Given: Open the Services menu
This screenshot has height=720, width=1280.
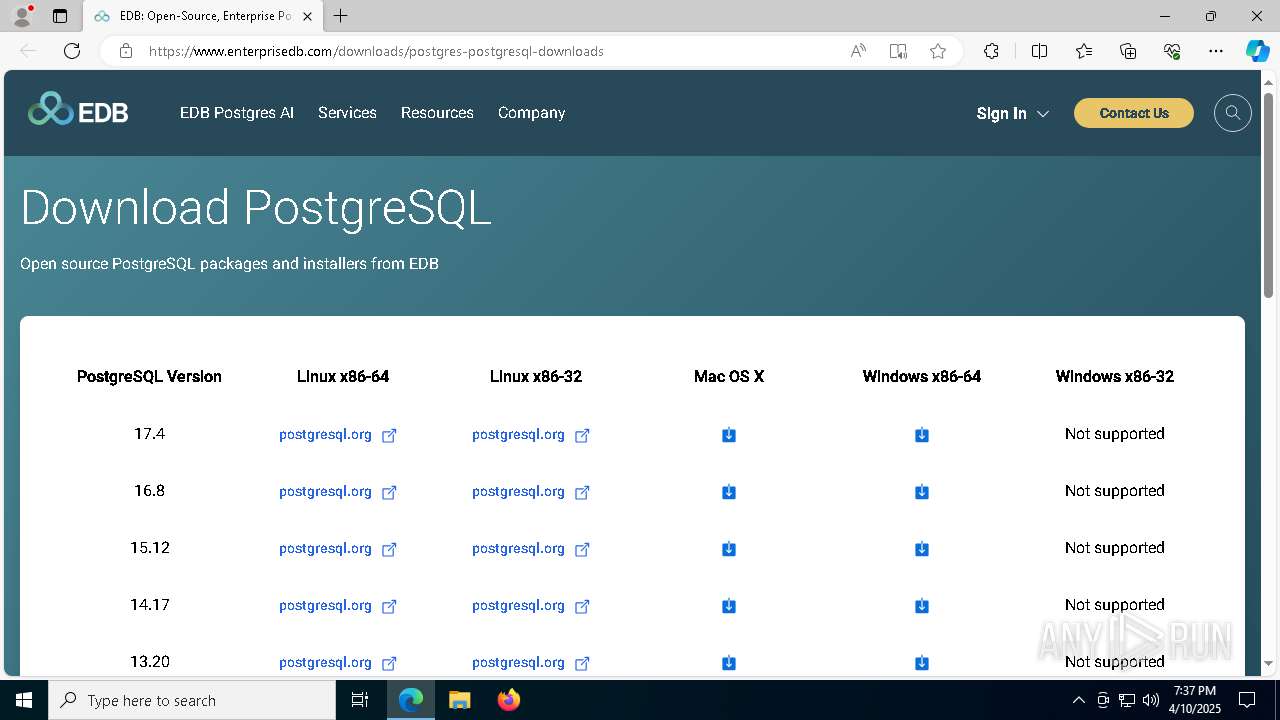Looking at the screenshot, I should 347,113.
